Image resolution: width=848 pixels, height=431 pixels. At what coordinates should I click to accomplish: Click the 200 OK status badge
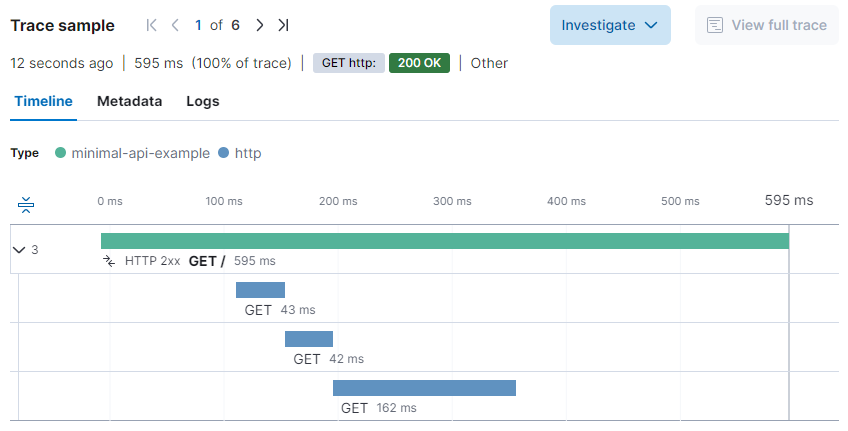tap(419, 63)
